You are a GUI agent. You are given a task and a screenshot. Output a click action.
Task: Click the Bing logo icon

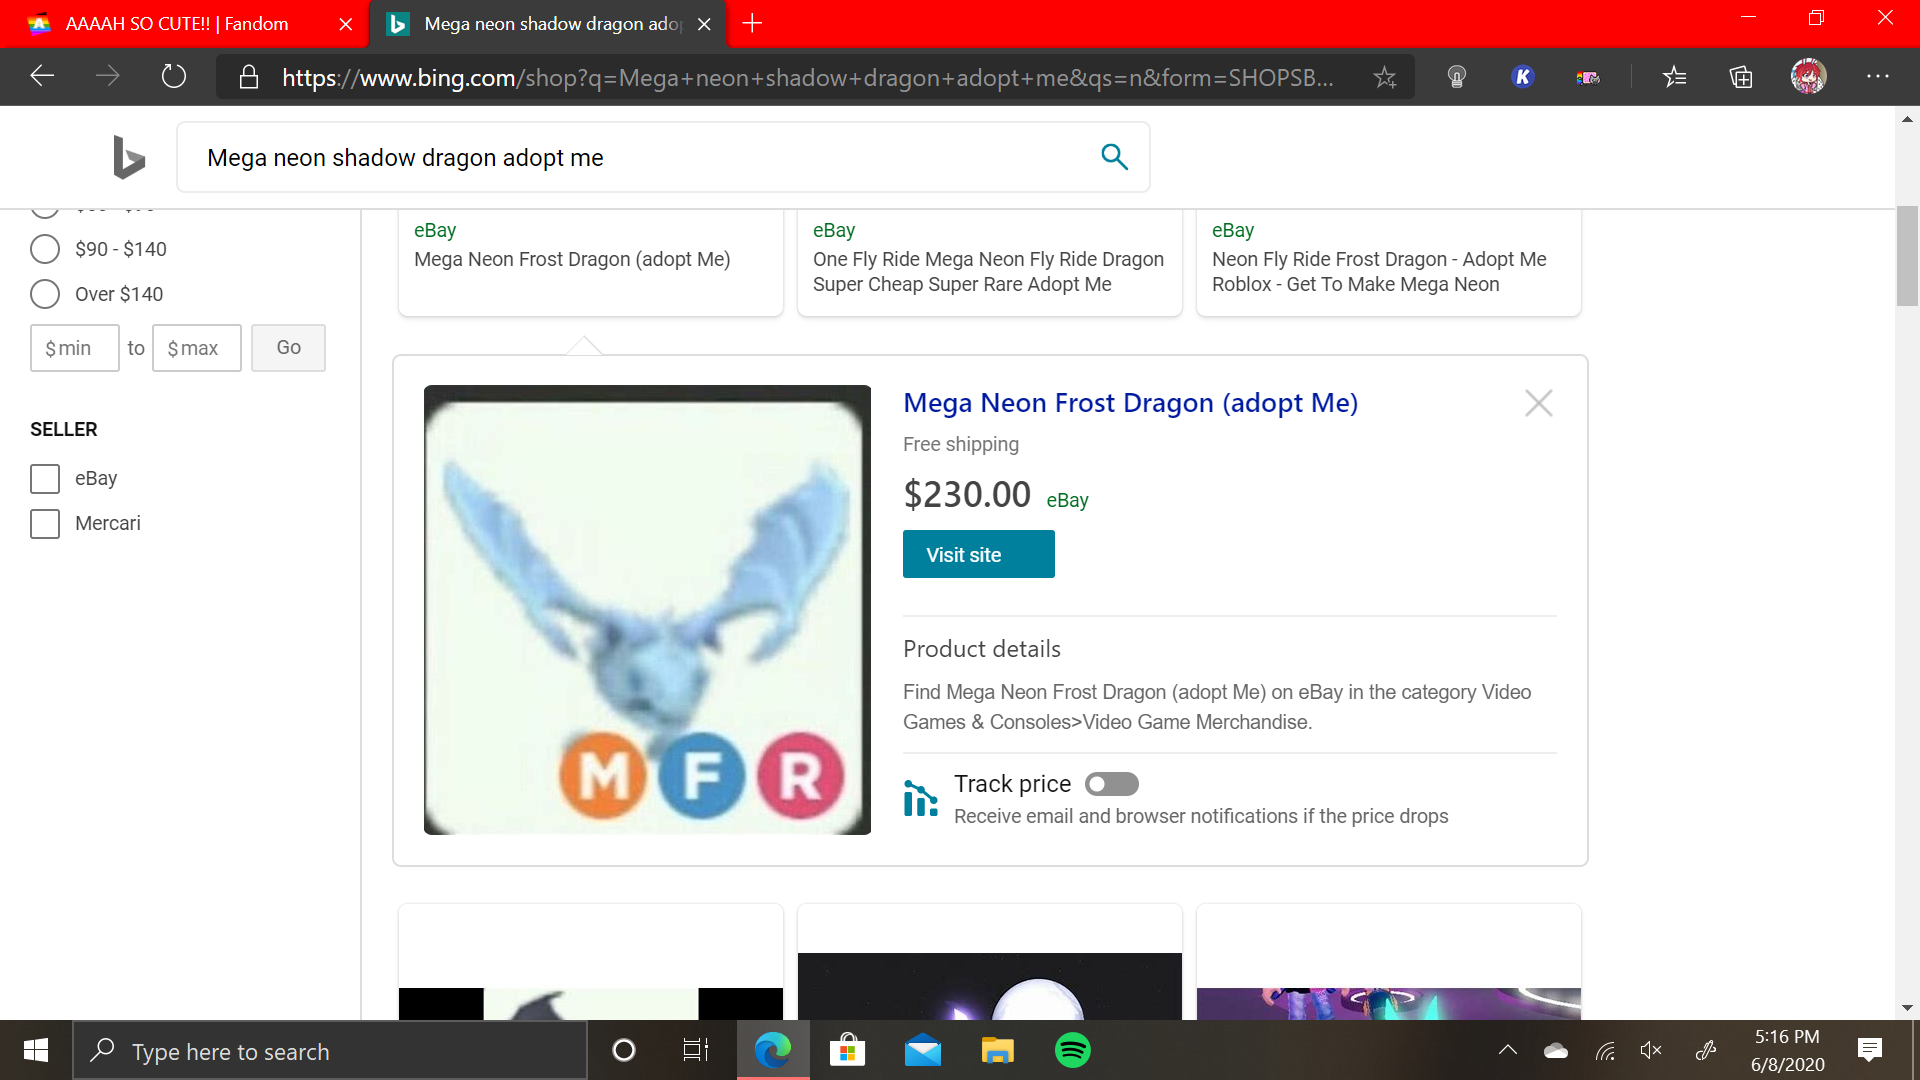coord(129,157)
